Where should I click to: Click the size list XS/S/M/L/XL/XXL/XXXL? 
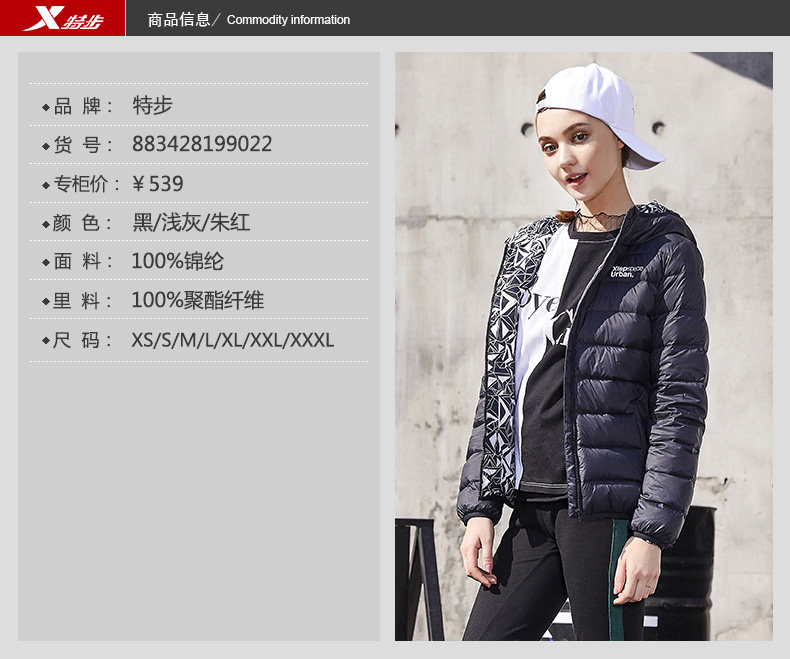(x=233, y=340)
